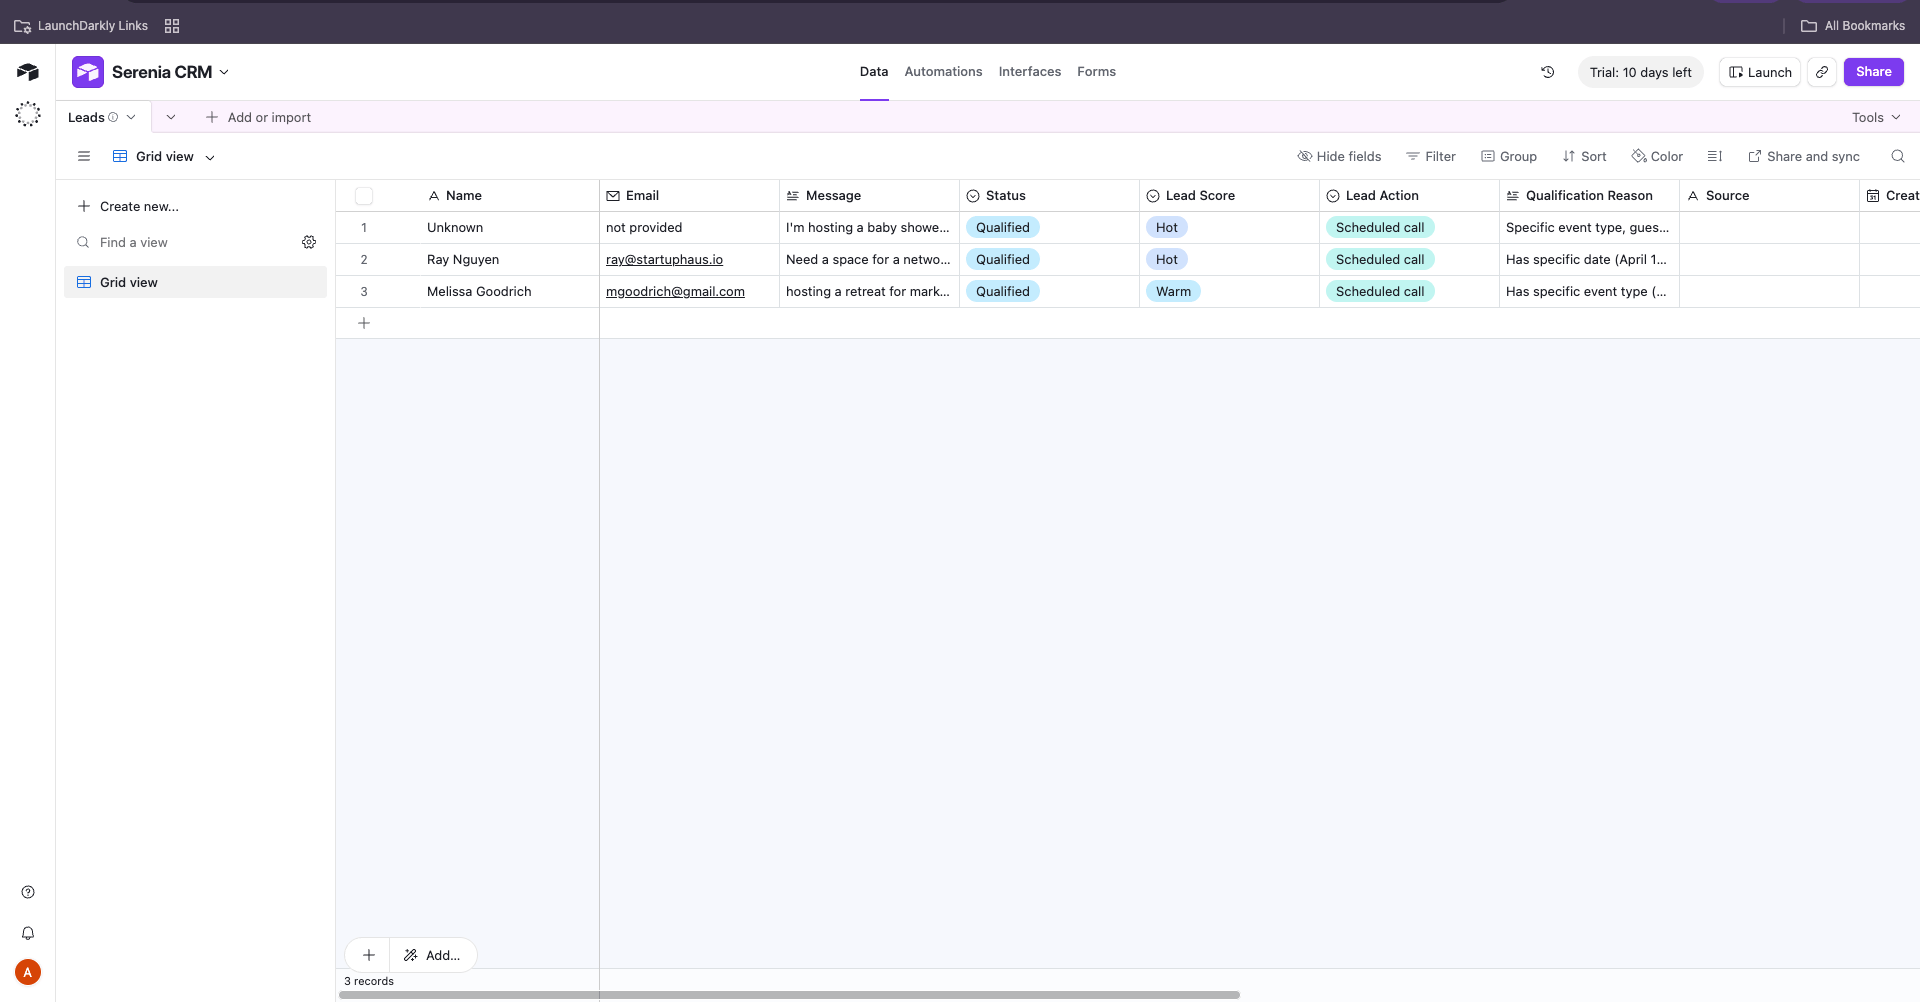Change row height icon in toolbar
Viewport: 1920px width, 1002px height.
pos(1714,156)
